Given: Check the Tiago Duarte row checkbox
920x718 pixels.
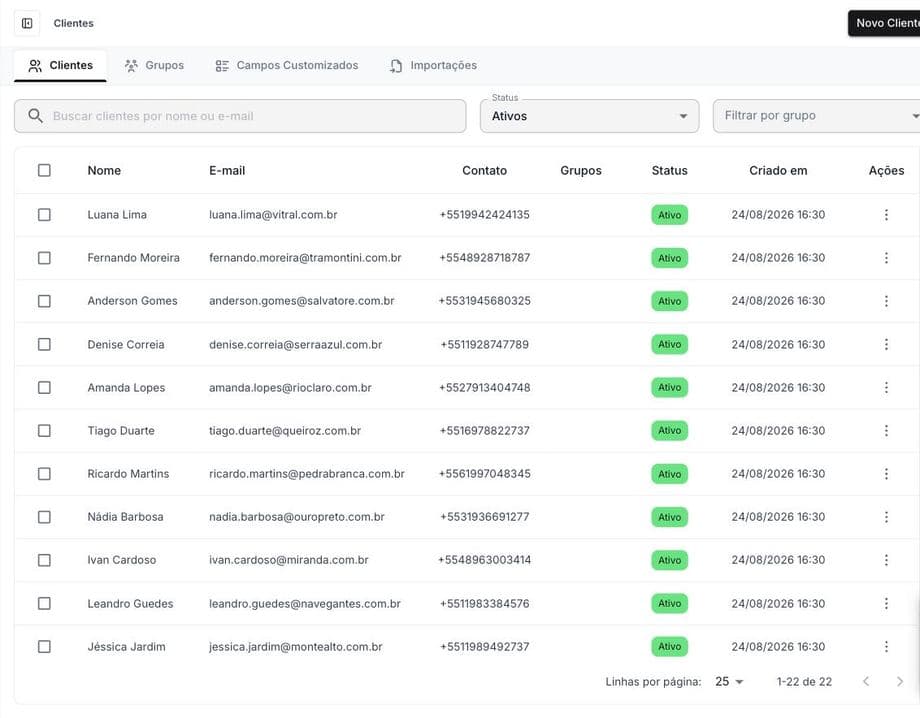Looking at the screenshot, I should coord(44,431).
